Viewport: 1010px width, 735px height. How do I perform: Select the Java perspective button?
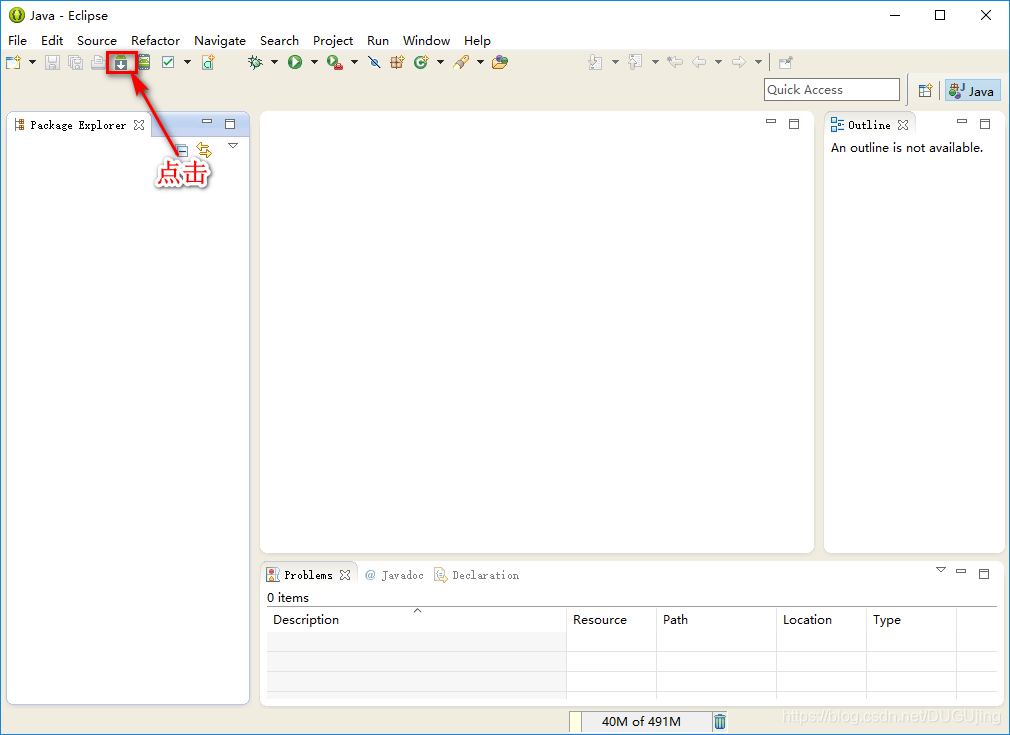coord(973,91)
